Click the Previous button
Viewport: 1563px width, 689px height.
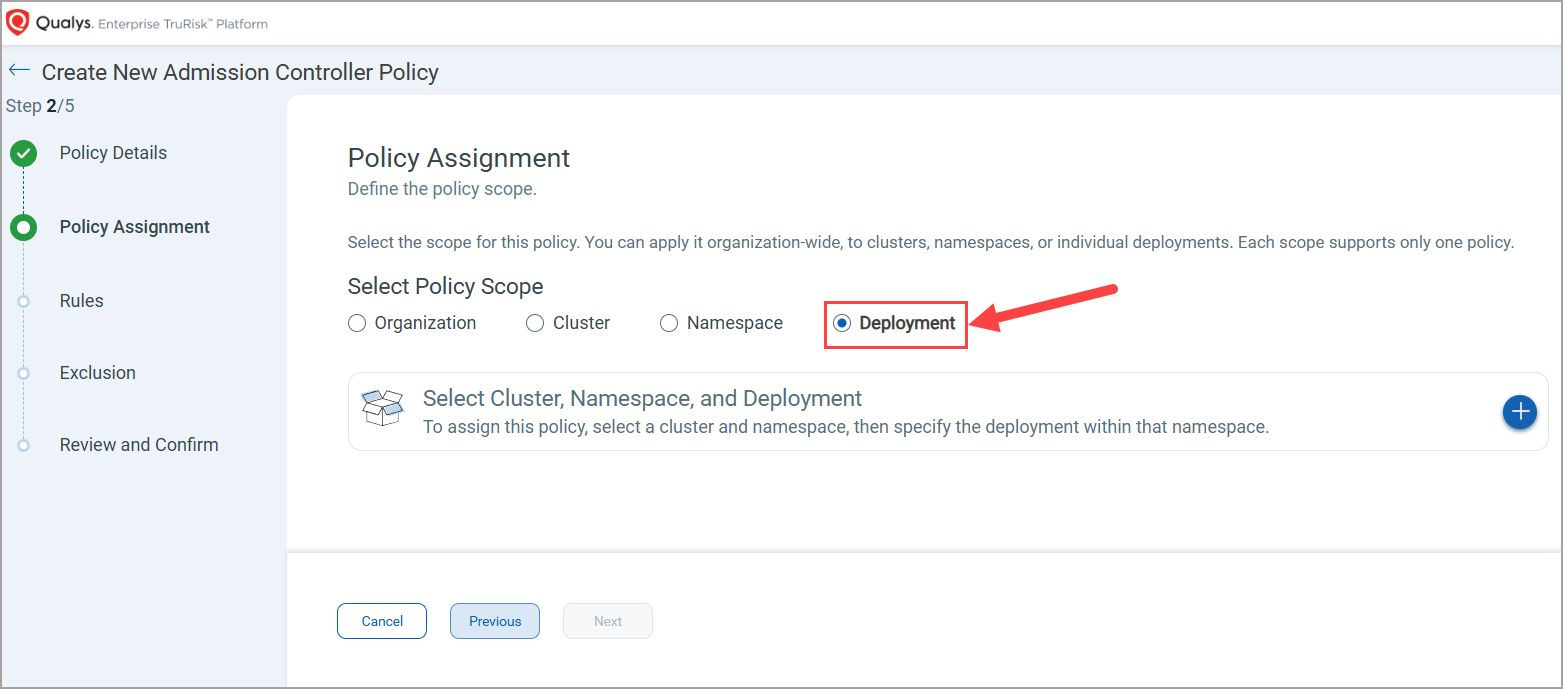point(495,621)
